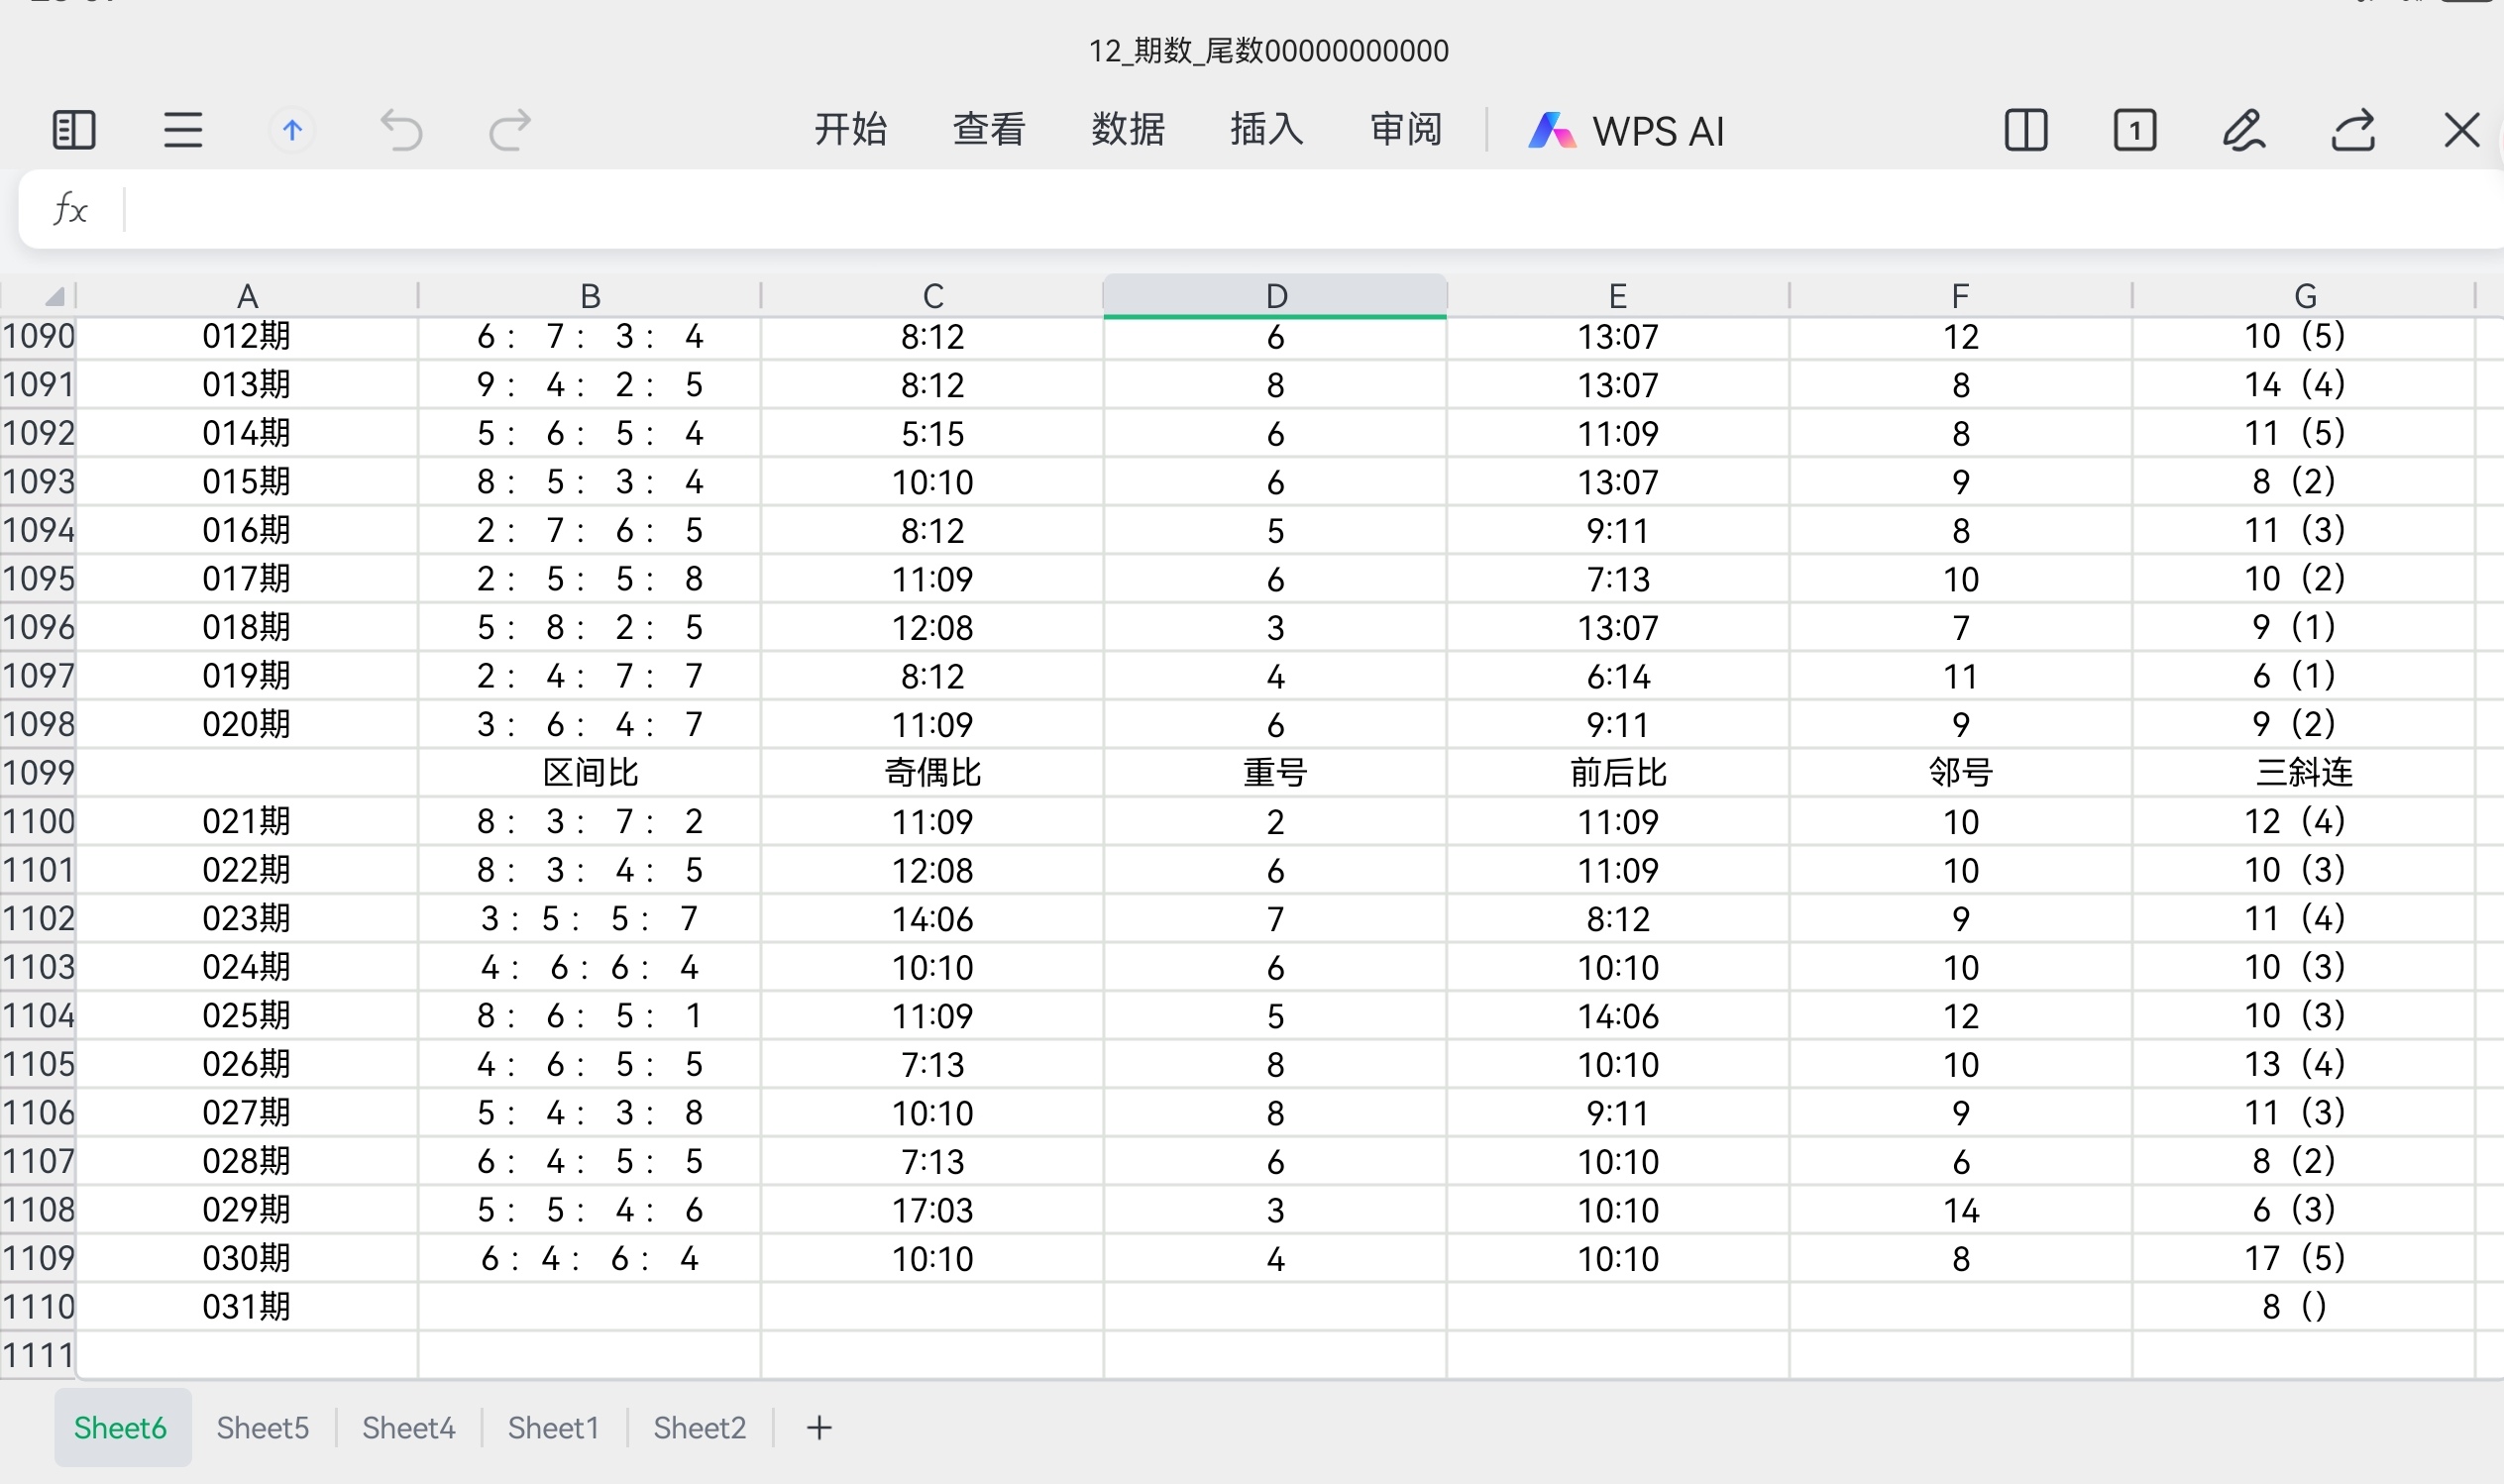Click the formula bar input field

point(1300,210)
